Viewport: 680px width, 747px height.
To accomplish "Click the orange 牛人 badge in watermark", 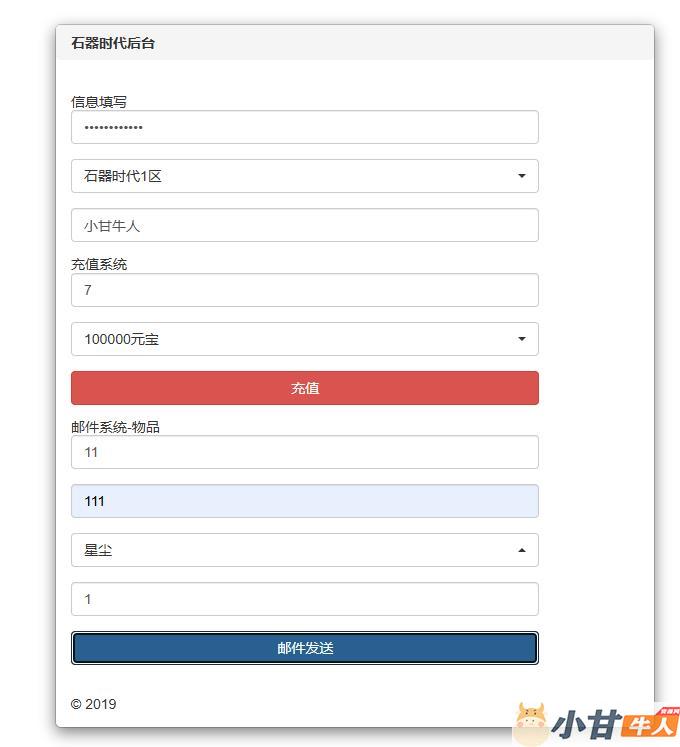I will (x=650, y=726).
